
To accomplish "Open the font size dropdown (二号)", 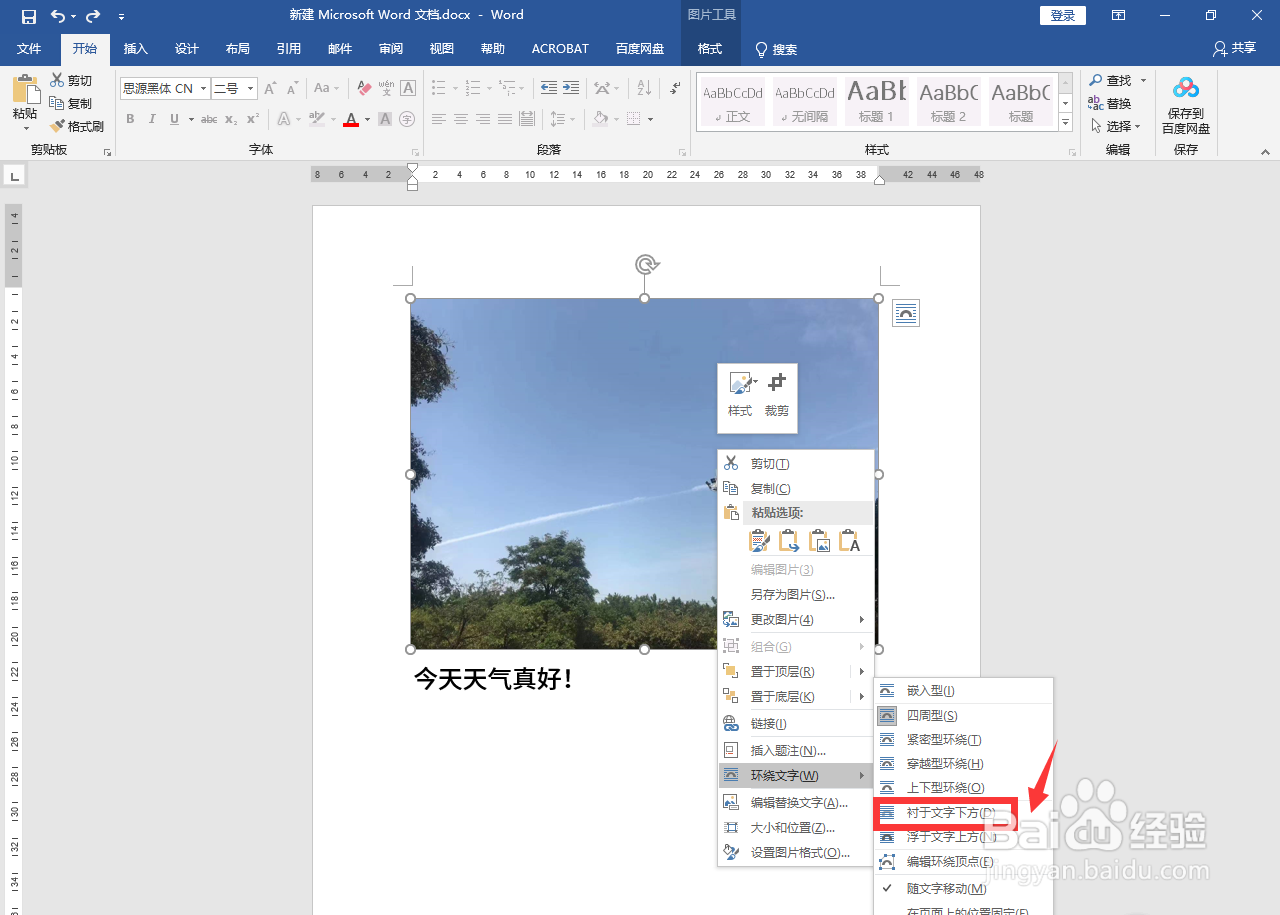I will (x=250, y=88).
